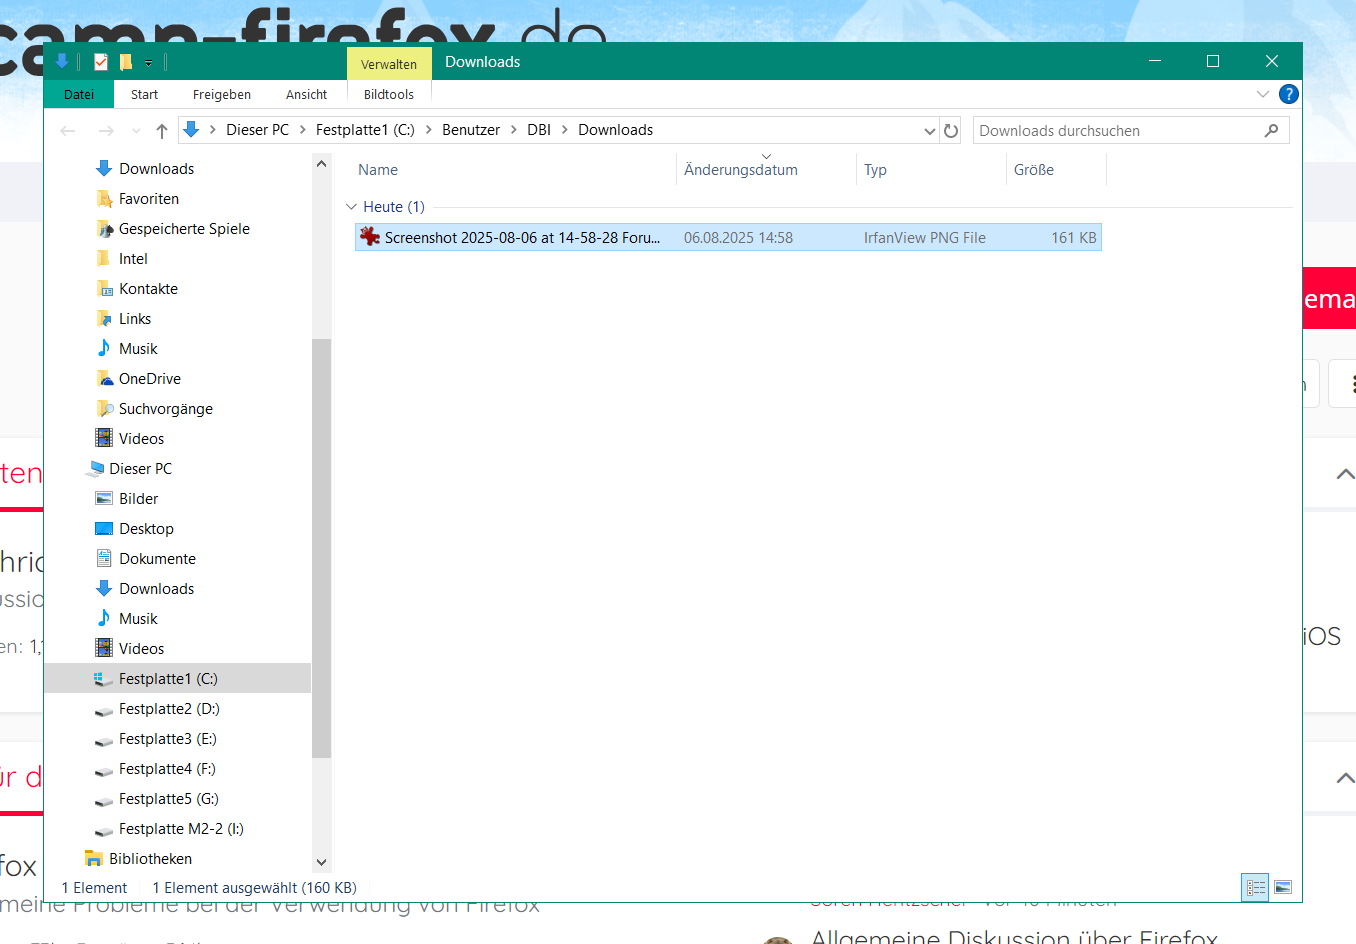Screen dimensions: 1356x944
Task: Open the Quick Access Toolbar customize dropdown
Action: point(148,63)
